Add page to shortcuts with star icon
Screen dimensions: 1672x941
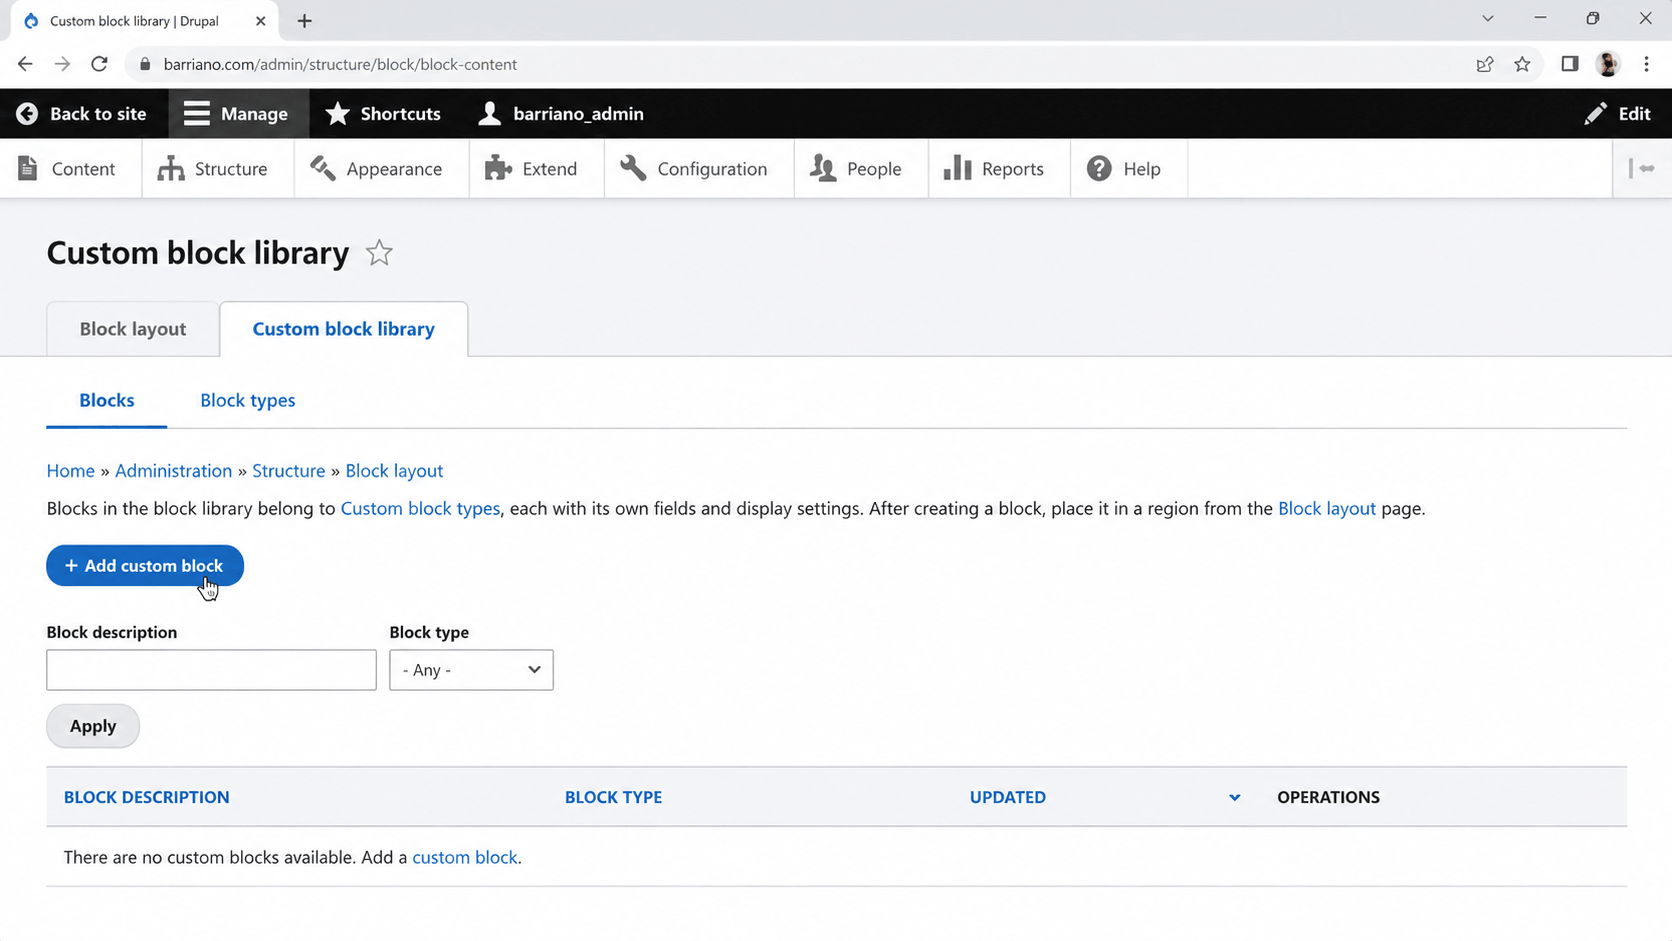pyautogui.click(x=379, y=253)
